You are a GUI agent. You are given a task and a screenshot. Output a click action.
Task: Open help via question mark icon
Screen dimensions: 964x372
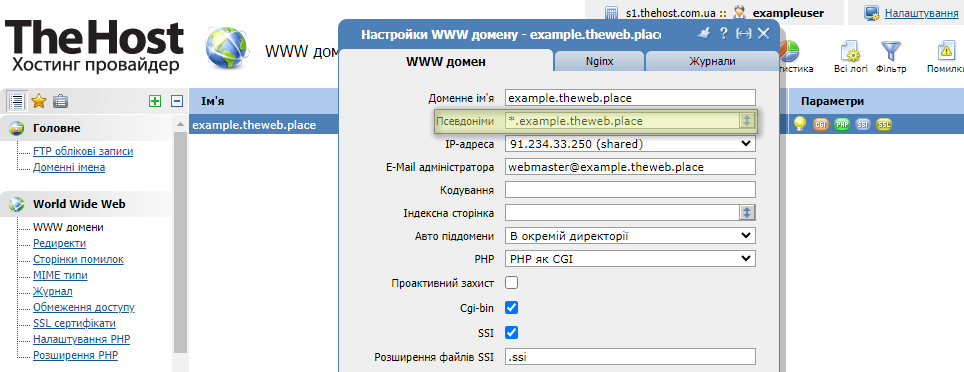[724, 33]
